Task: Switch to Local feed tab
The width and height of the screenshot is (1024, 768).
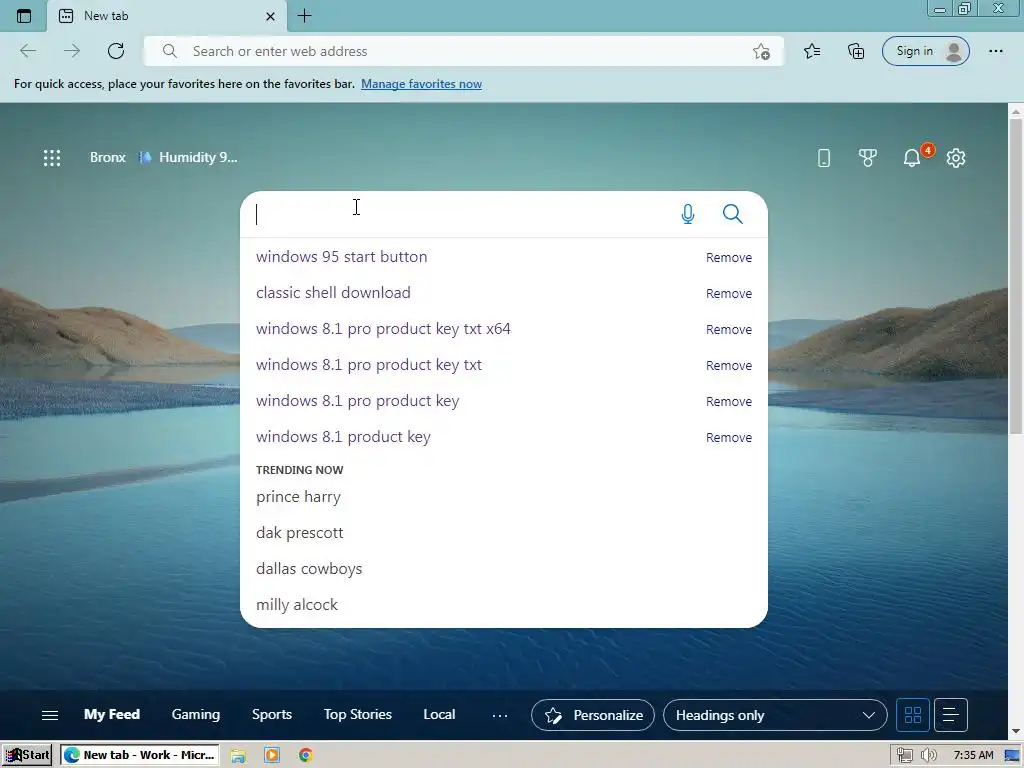Action: tap(440, 714)
